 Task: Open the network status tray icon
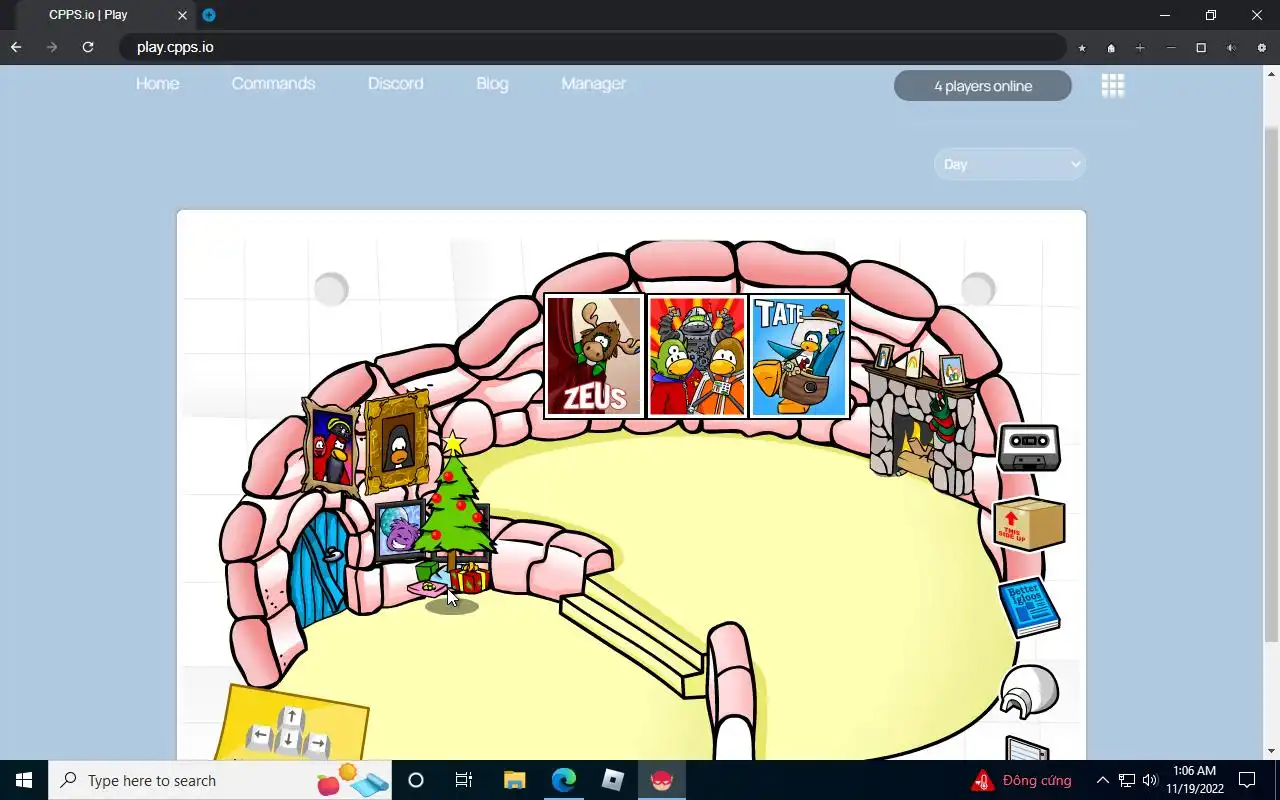click(x=1127, y=780)
